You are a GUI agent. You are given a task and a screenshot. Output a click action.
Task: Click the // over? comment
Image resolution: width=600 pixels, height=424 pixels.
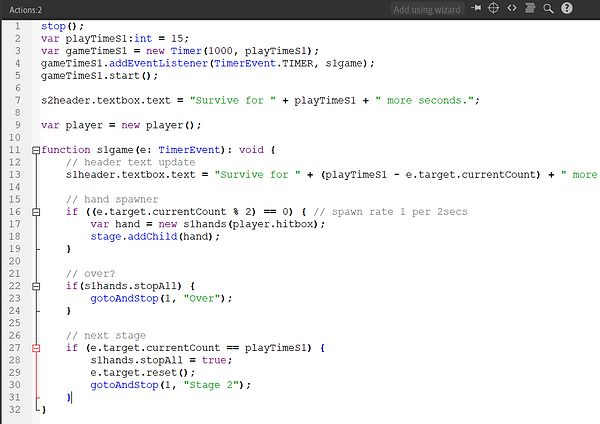tap(90, 274)
